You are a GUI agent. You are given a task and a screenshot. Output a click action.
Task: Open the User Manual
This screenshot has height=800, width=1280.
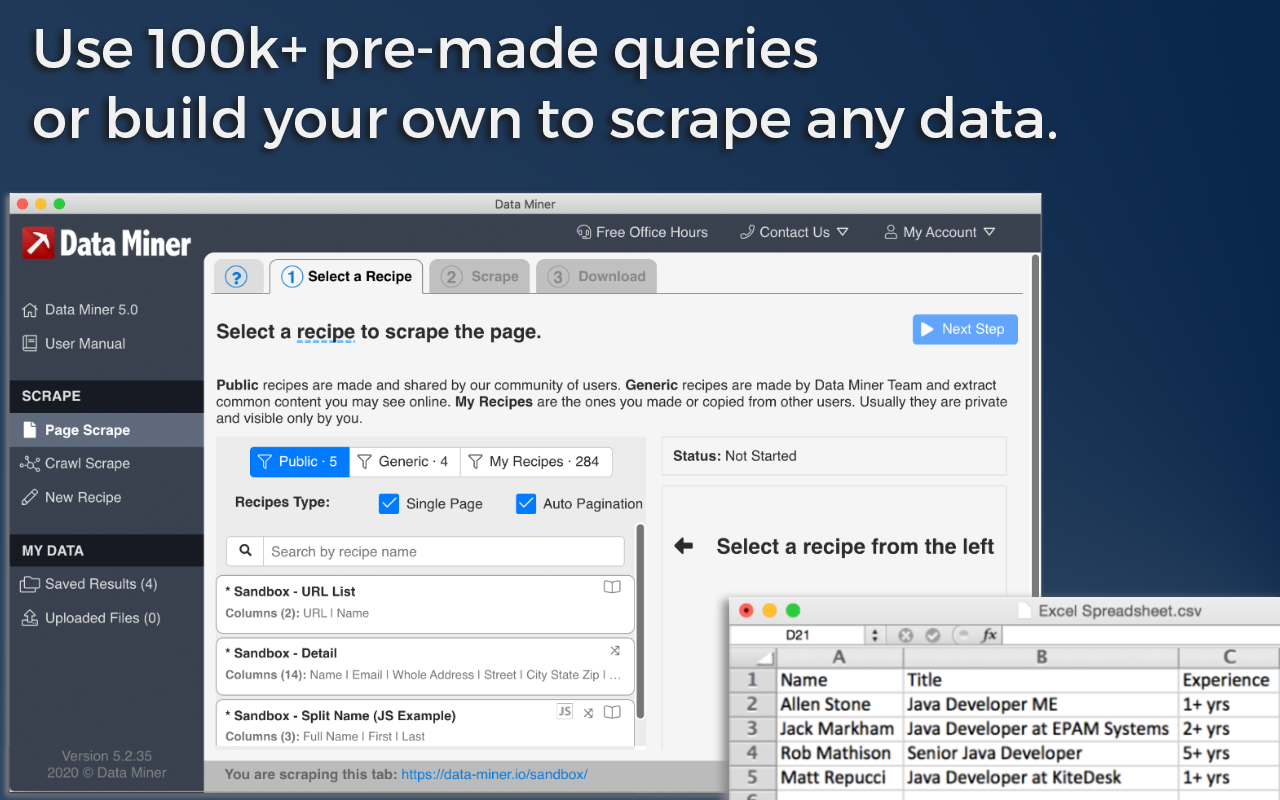pos(85,343)
